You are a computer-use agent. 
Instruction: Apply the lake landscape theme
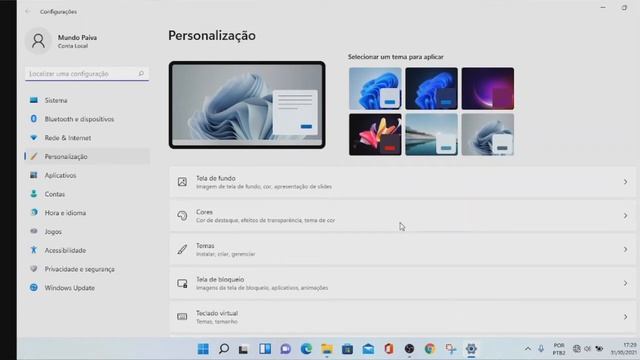point(431,134)
